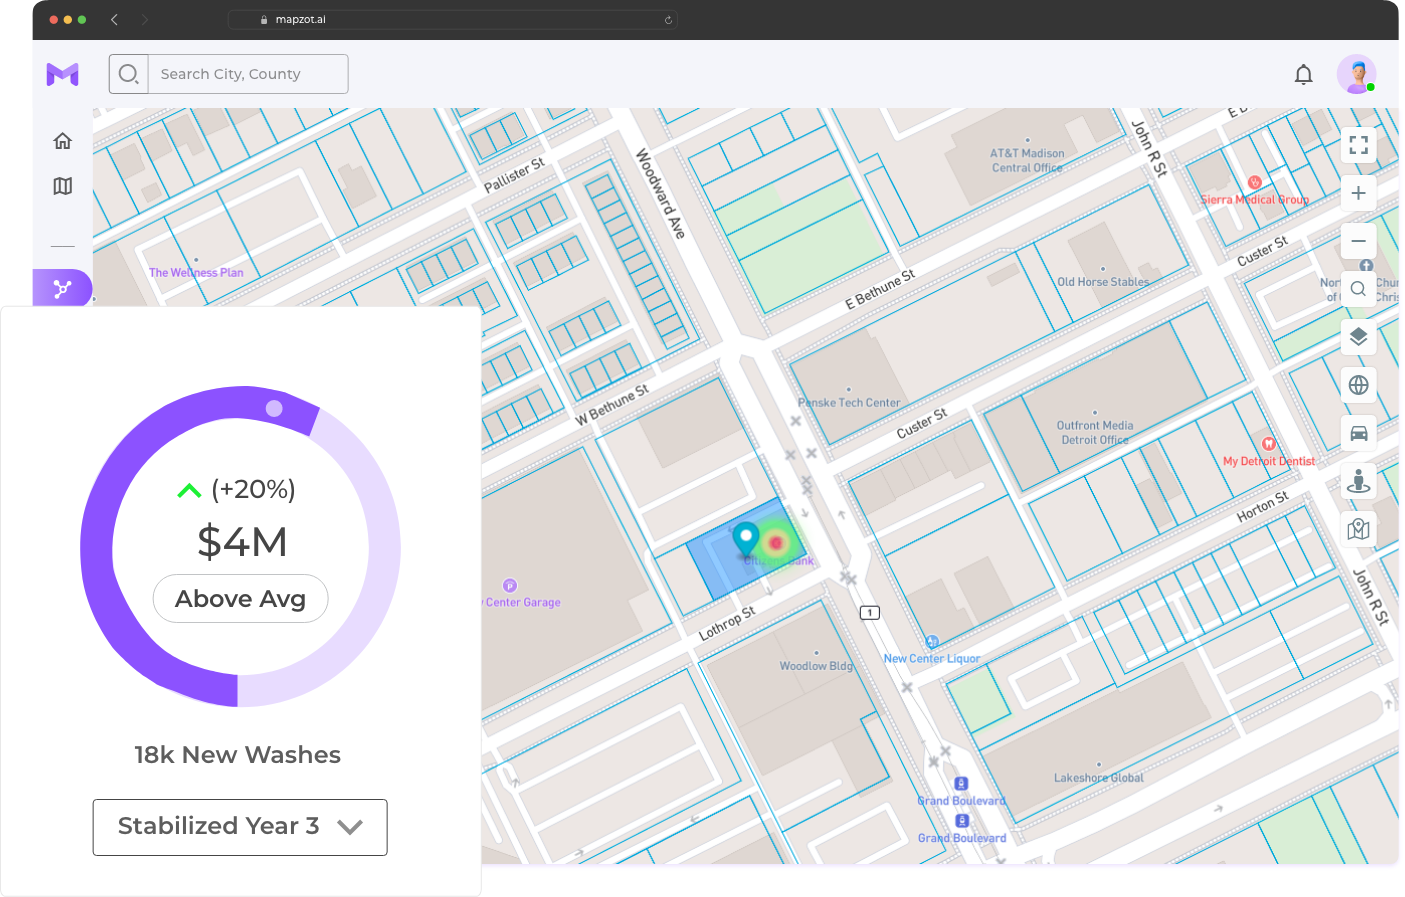Click the (+20%) growth indicator
The image size is (1405, 897).
pyautogui.click(x=237, y=489)
